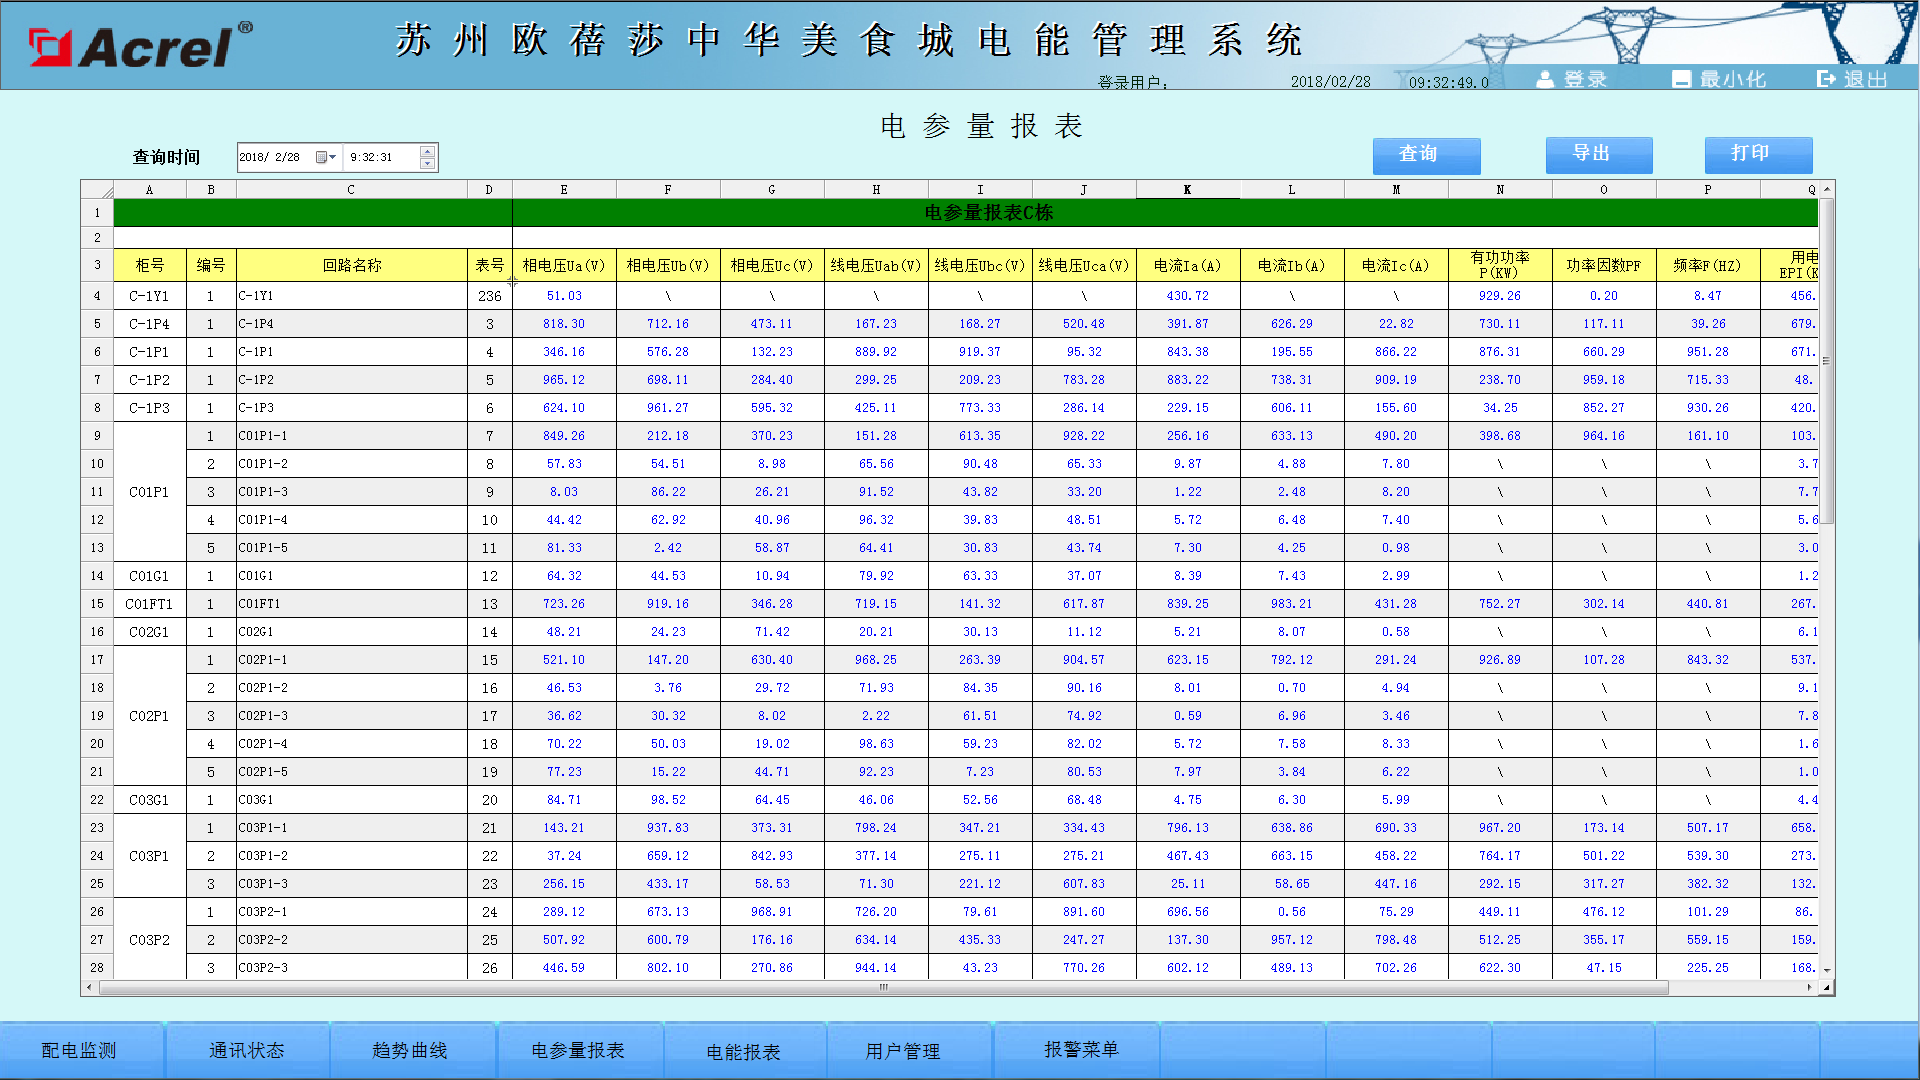Select the spreadsheet select-all corner box
The height and width of the screenshot is (1080, 1920).
pyautogui.click(x=97, y=190)
